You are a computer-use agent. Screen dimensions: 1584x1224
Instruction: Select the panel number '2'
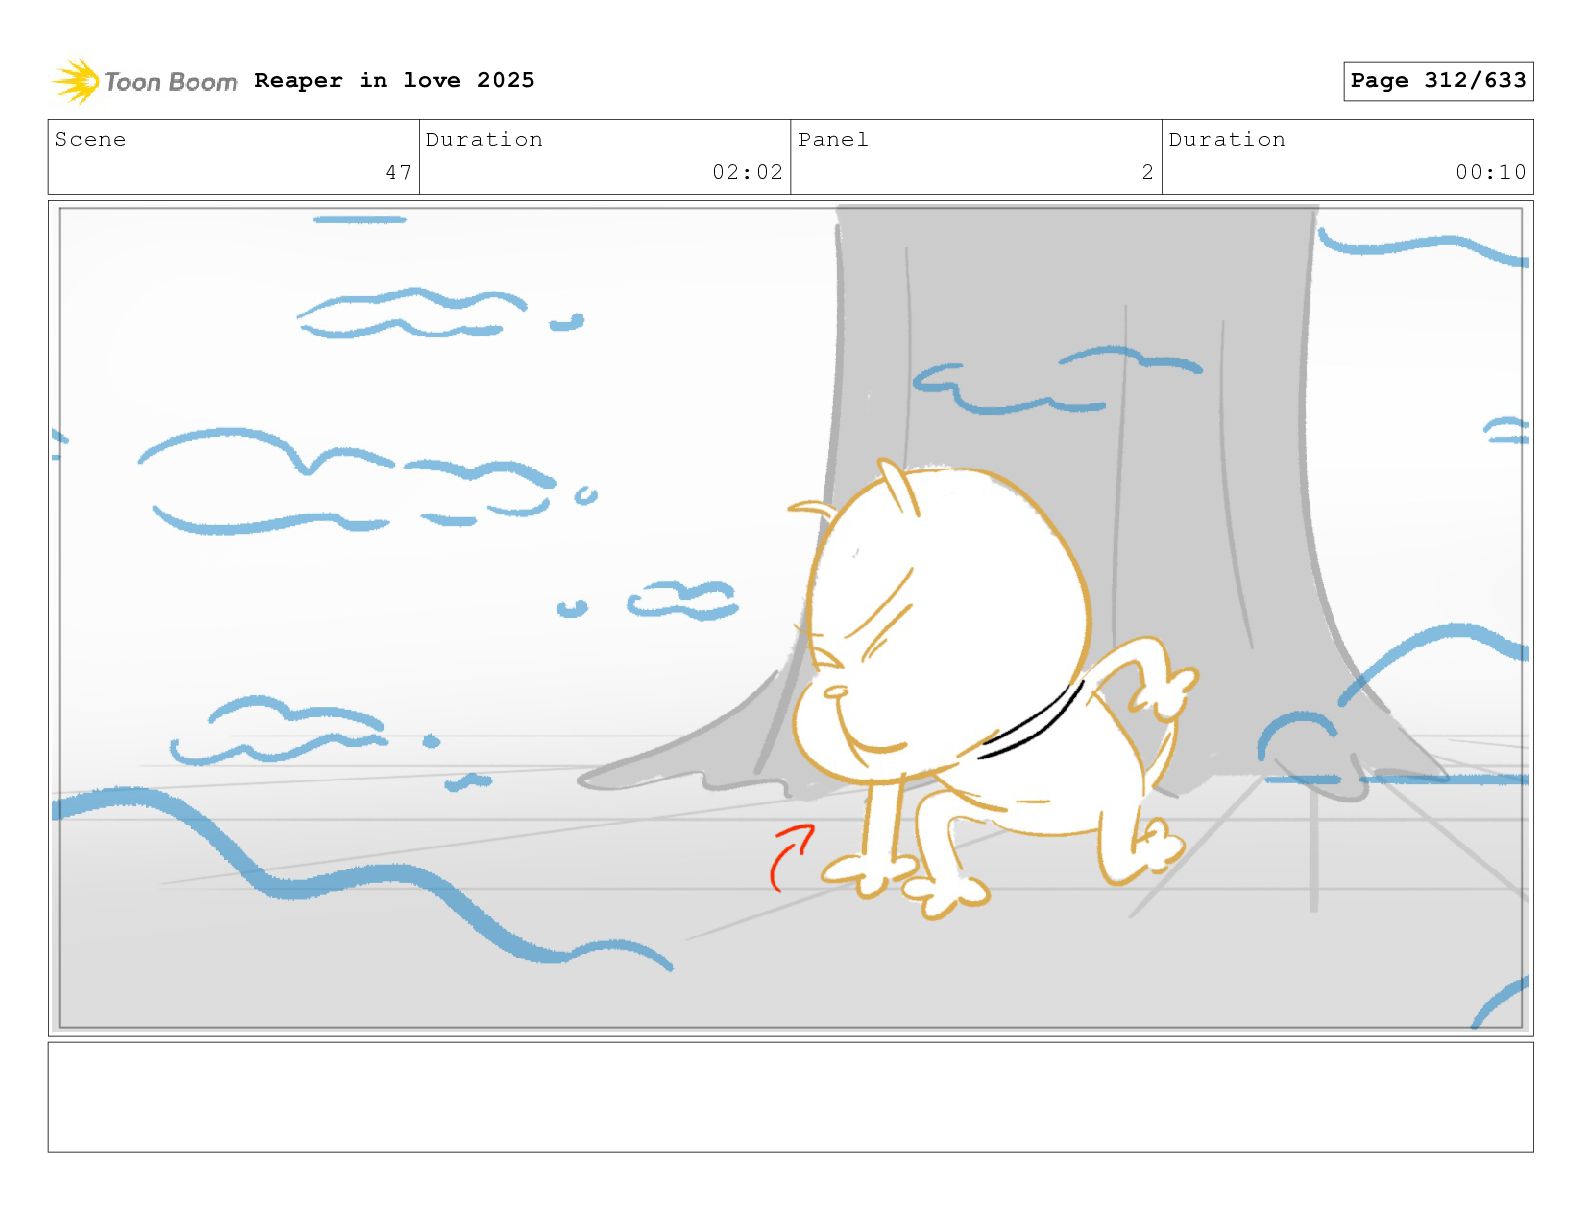(x=1148, y=172)
